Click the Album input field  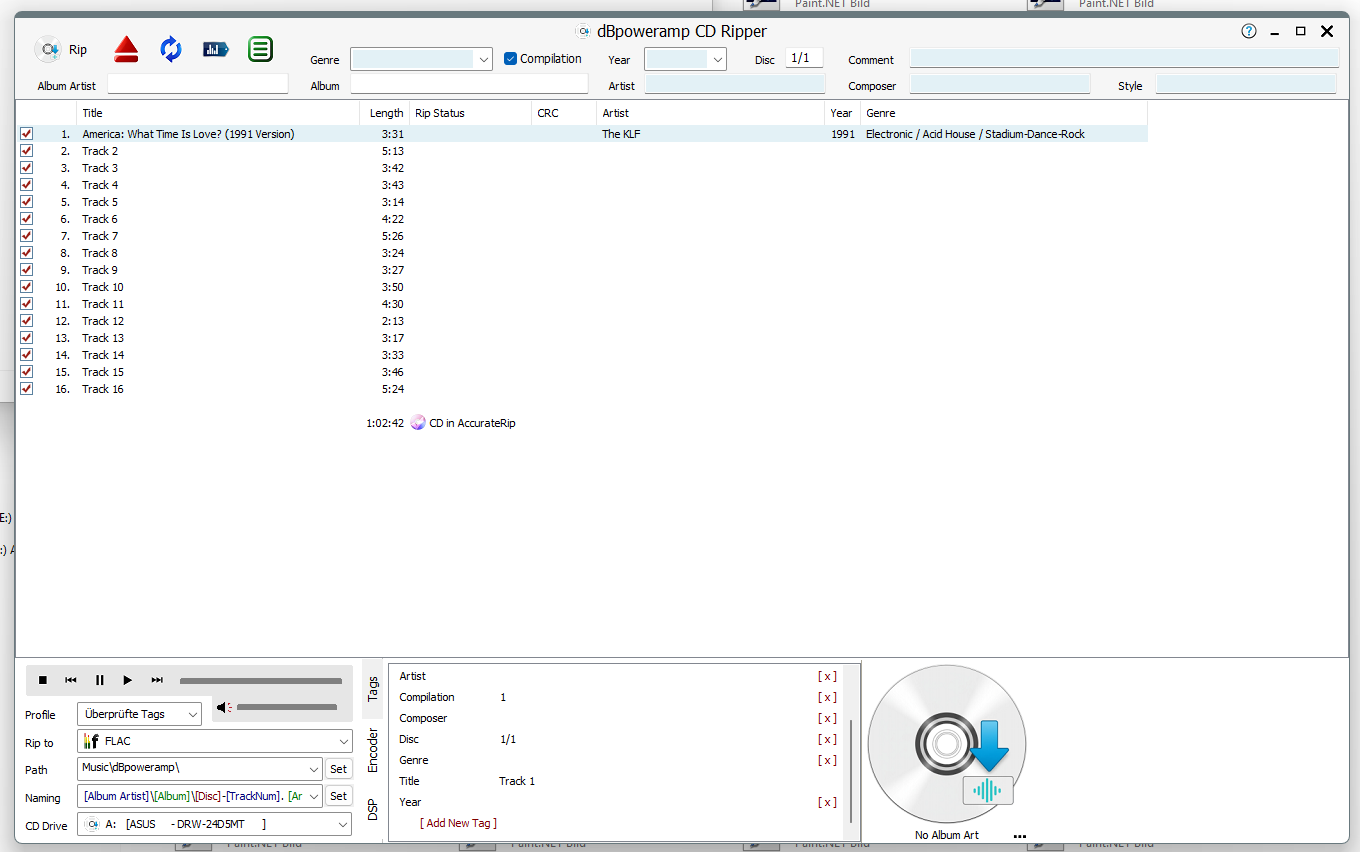469,84
